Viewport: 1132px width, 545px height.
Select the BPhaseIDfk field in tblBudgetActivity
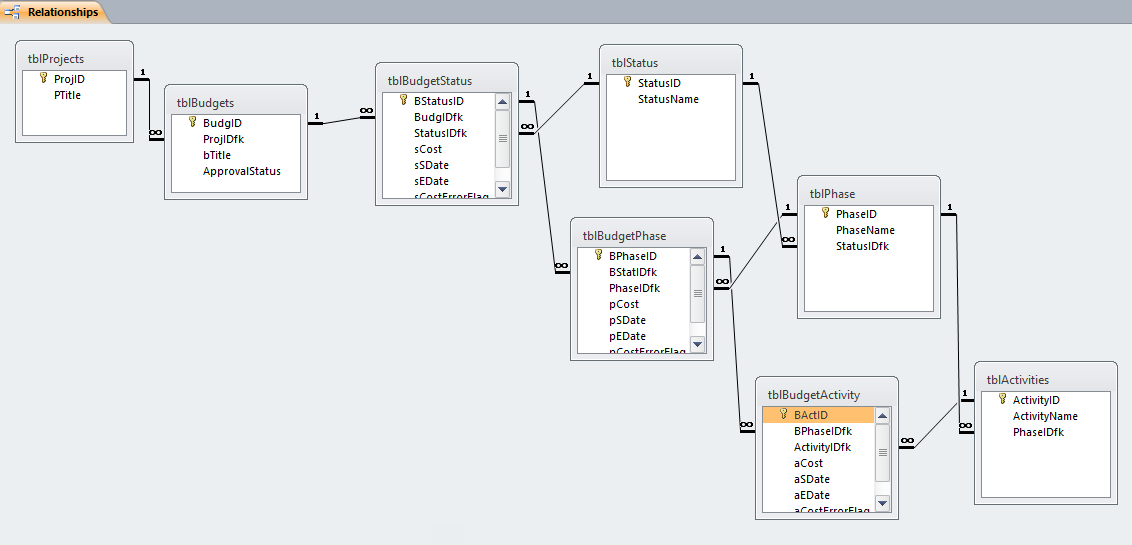click(x=823, y=431)
